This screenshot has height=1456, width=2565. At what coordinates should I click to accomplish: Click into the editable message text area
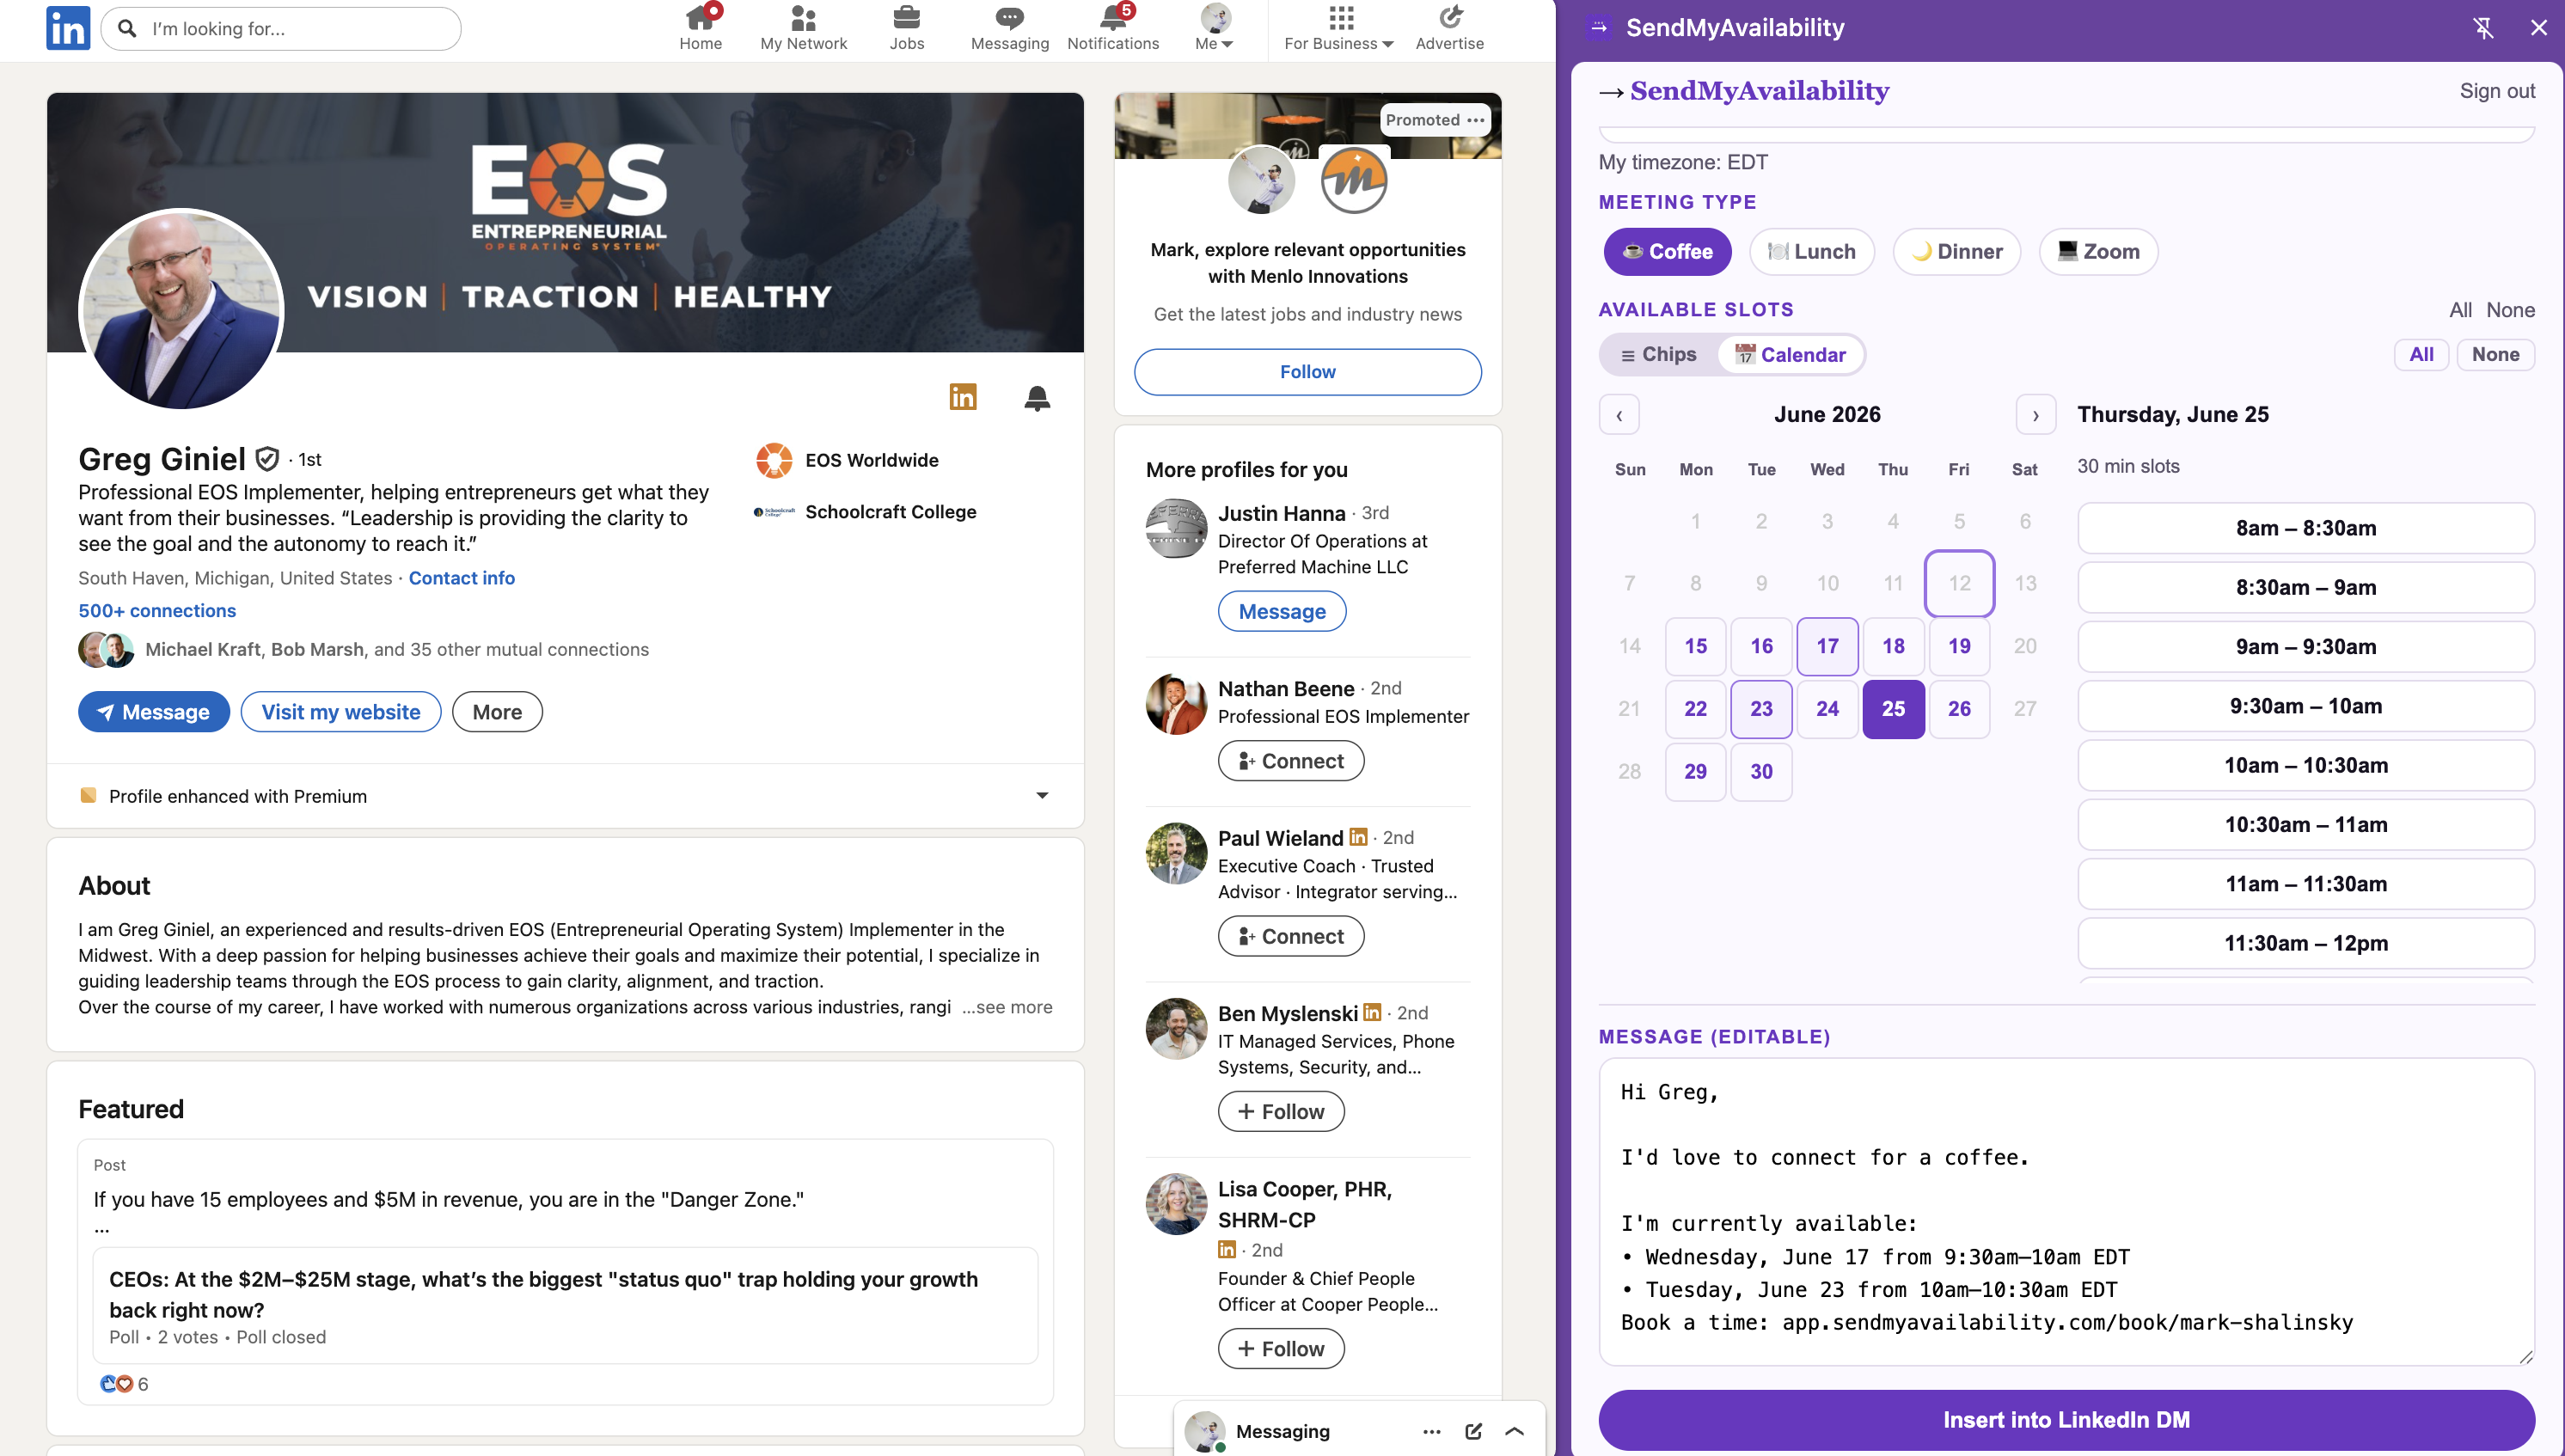click(x=2066, y=1212)
